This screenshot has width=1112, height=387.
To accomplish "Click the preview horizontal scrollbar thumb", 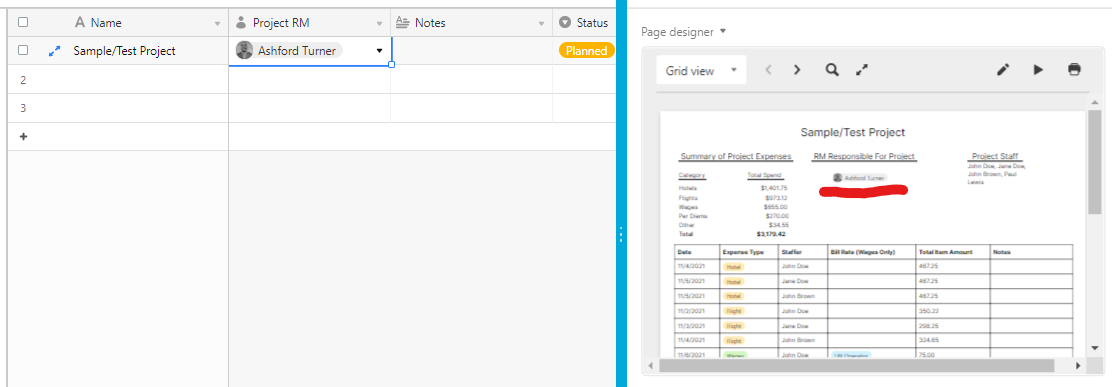I will point(857,366).
